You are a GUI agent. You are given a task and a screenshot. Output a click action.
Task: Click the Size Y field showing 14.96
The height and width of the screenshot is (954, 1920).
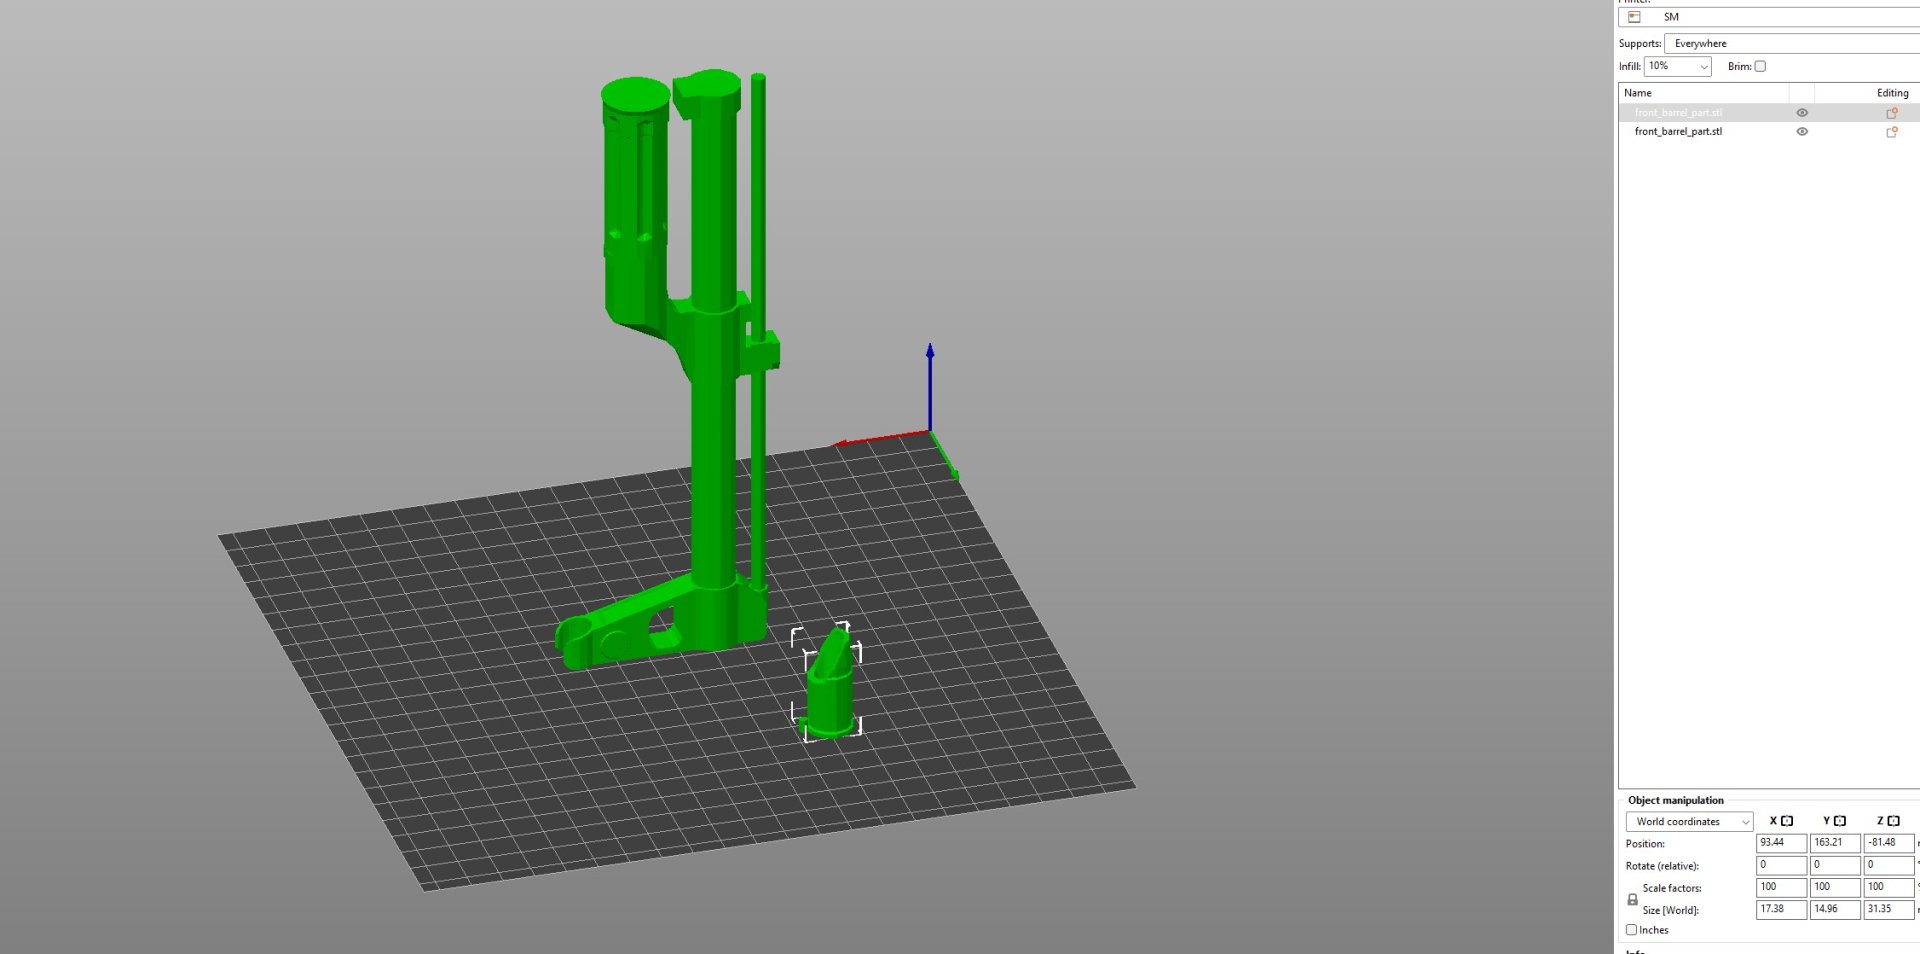point(1835,909)
